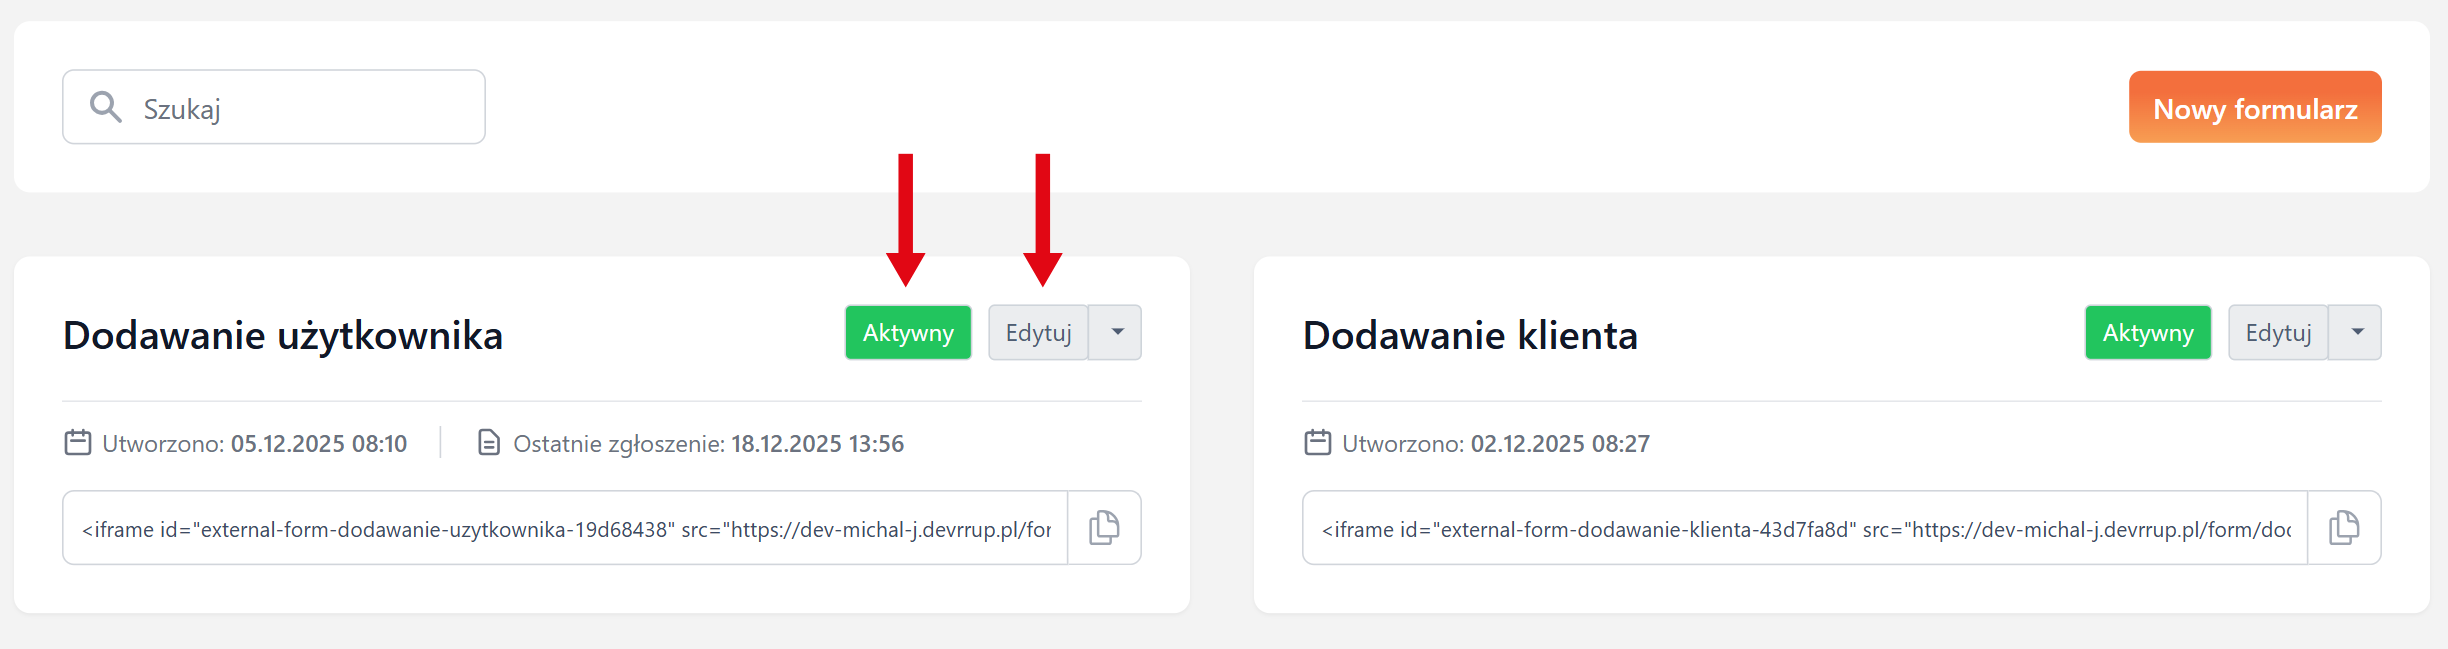Click the creation date 02.12.2025 08:27
Screen dimensions: 2448x649
(1559, 444)
